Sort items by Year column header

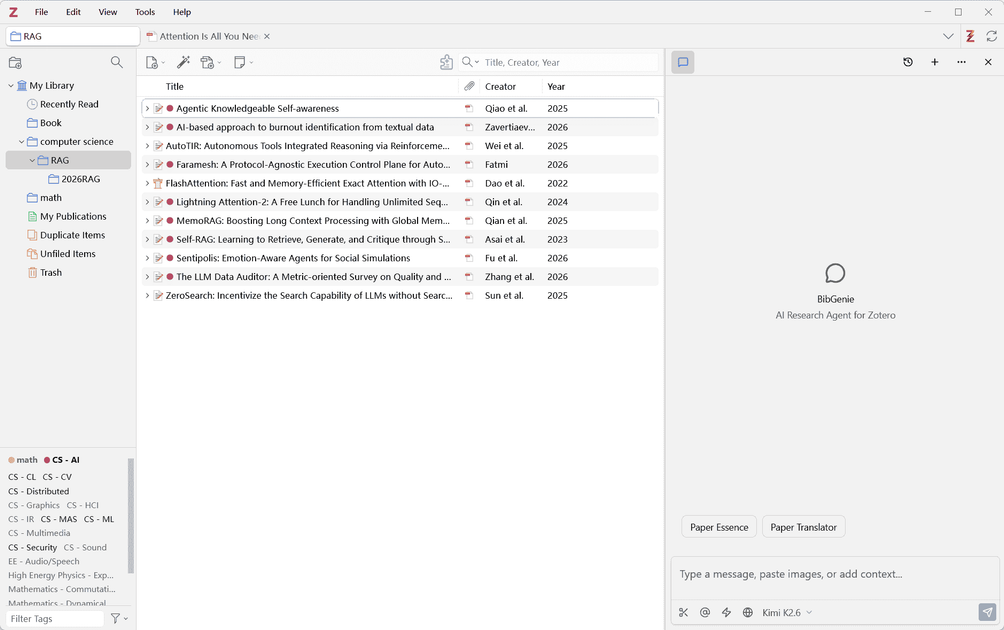[x=556, y=86]
